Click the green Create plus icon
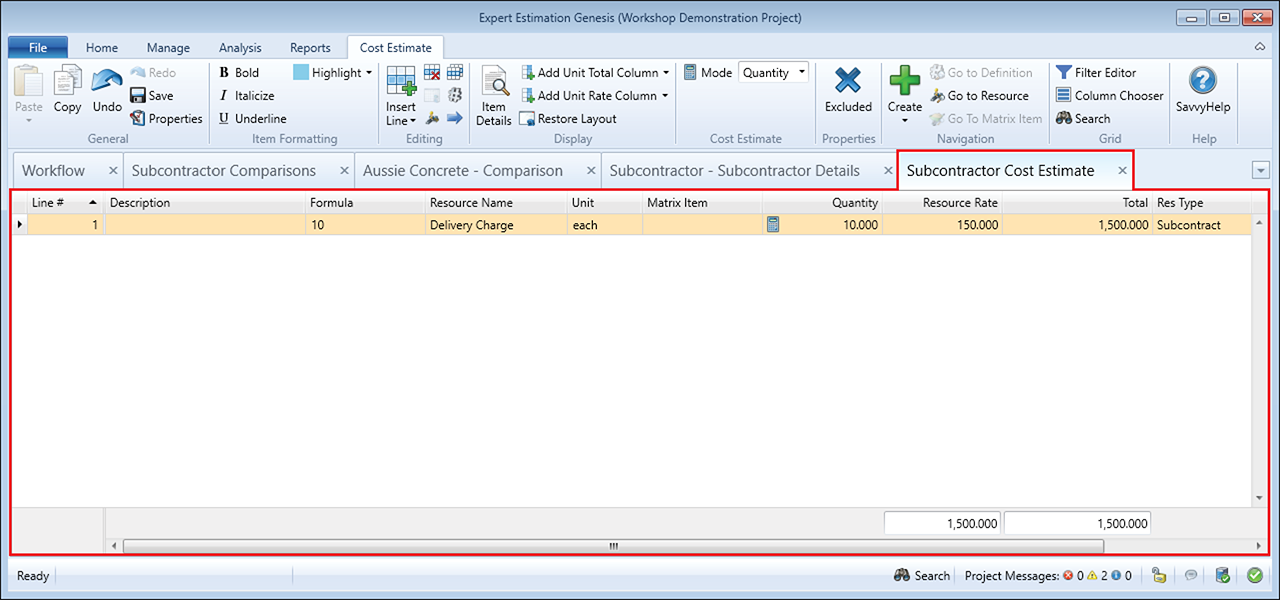 coord(904,81)
